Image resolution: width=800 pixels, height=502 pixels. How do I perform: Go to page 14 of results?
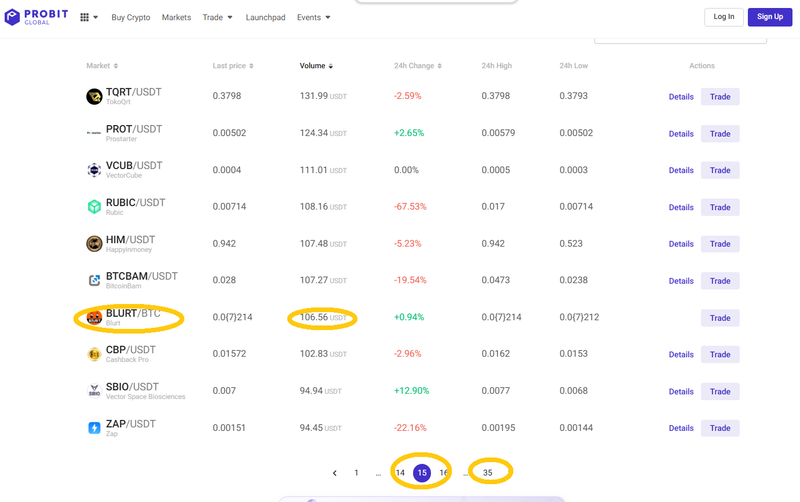tap(400, 473)
